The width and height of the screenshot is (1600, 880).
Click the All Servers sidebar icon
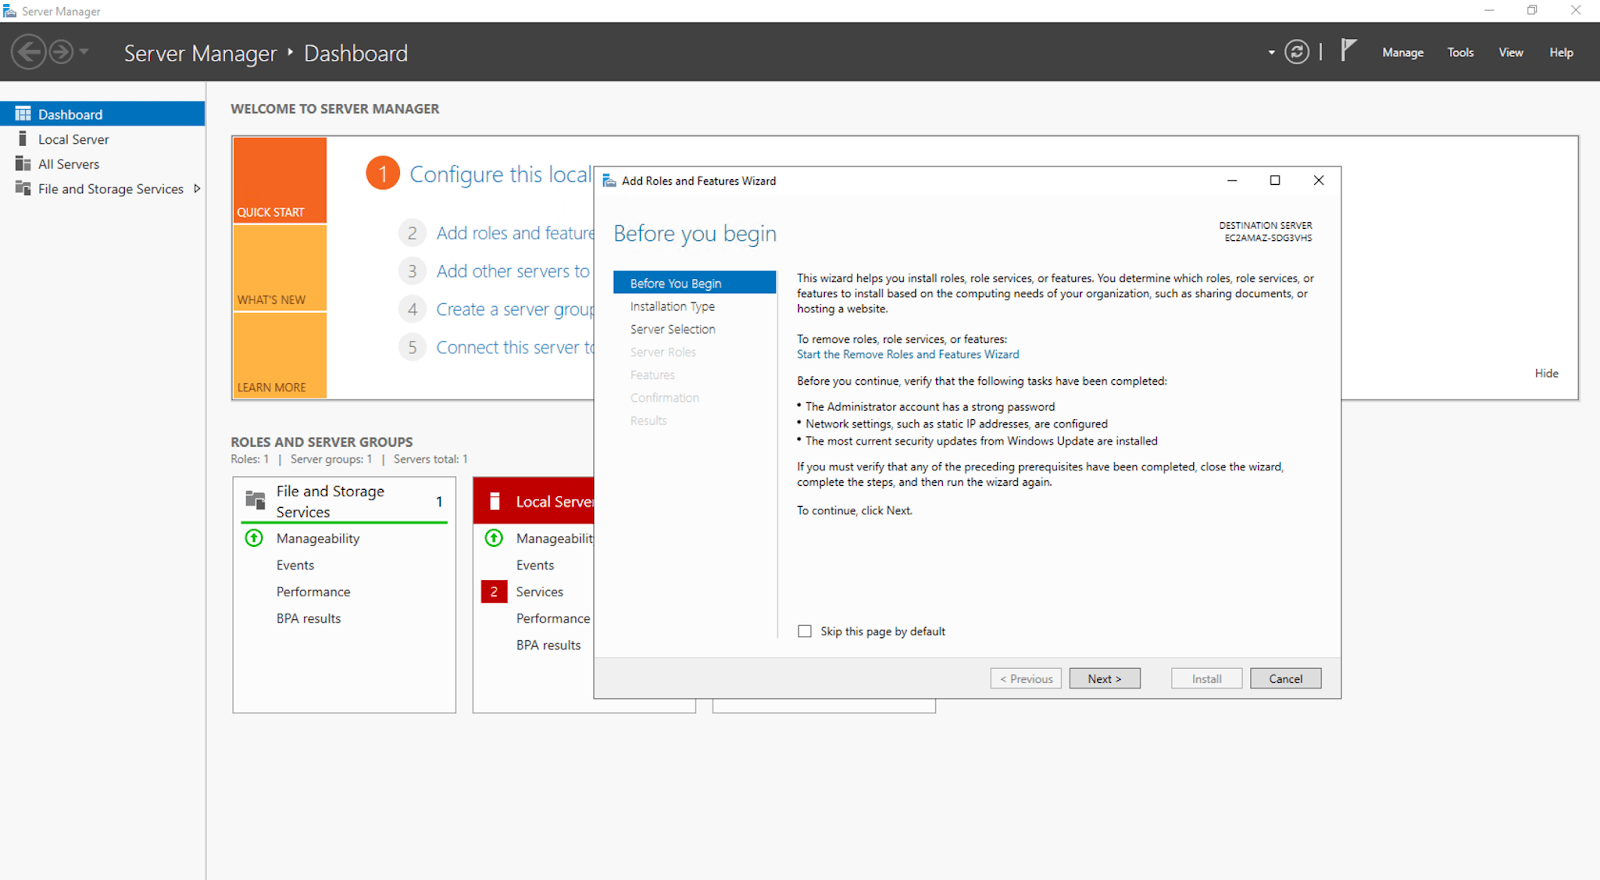[x=23, y=164]
